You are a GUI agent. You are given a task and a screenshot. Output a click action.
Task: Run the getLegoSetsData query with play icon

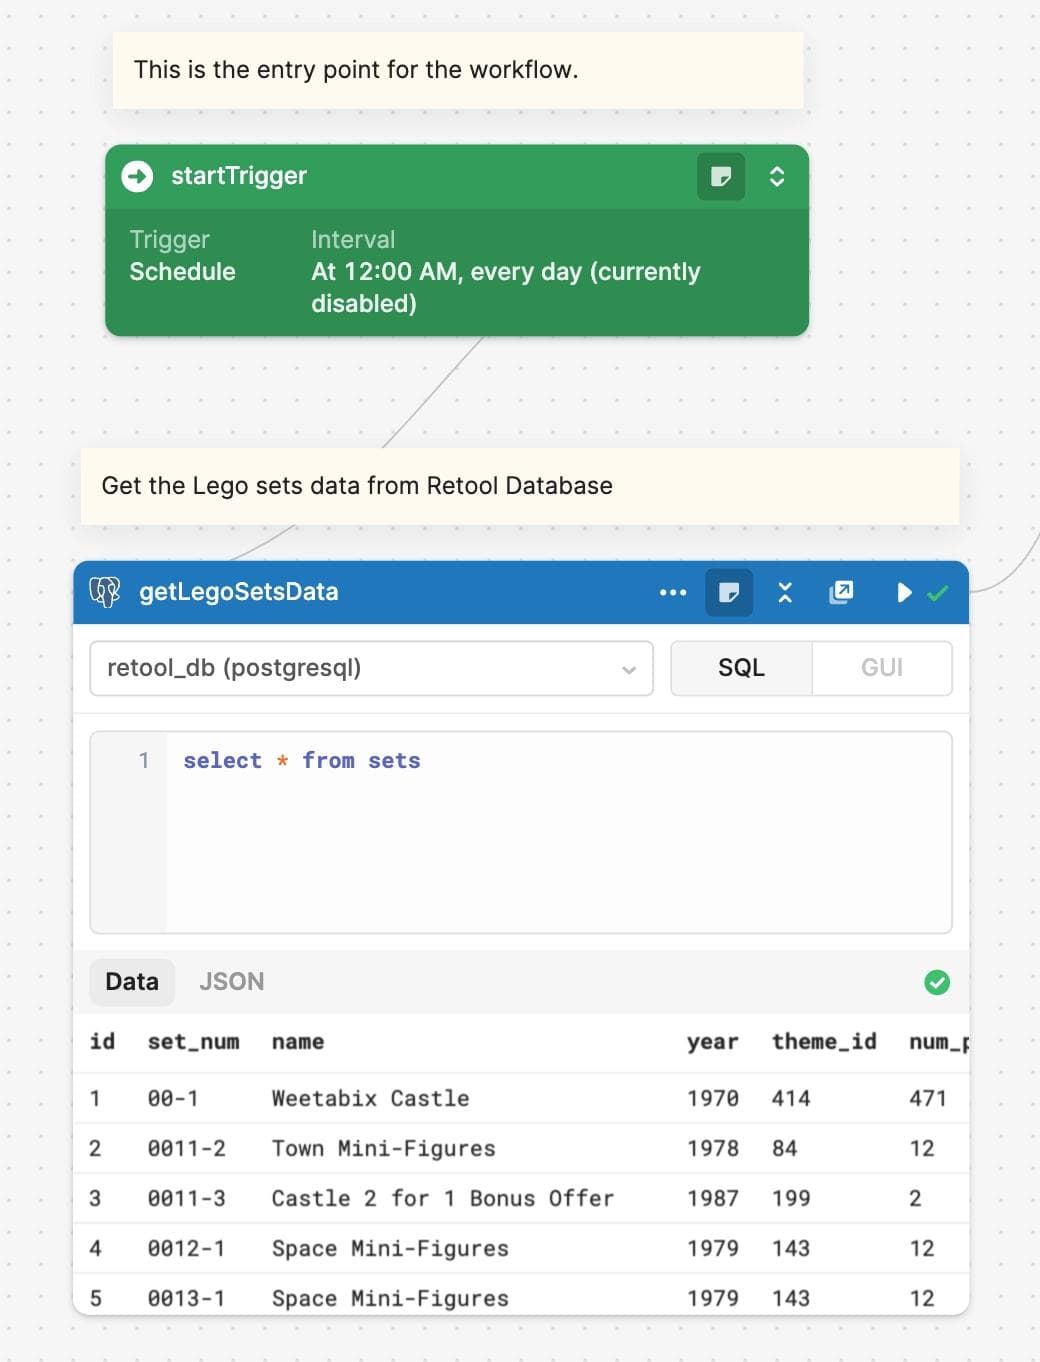point(903,592)
